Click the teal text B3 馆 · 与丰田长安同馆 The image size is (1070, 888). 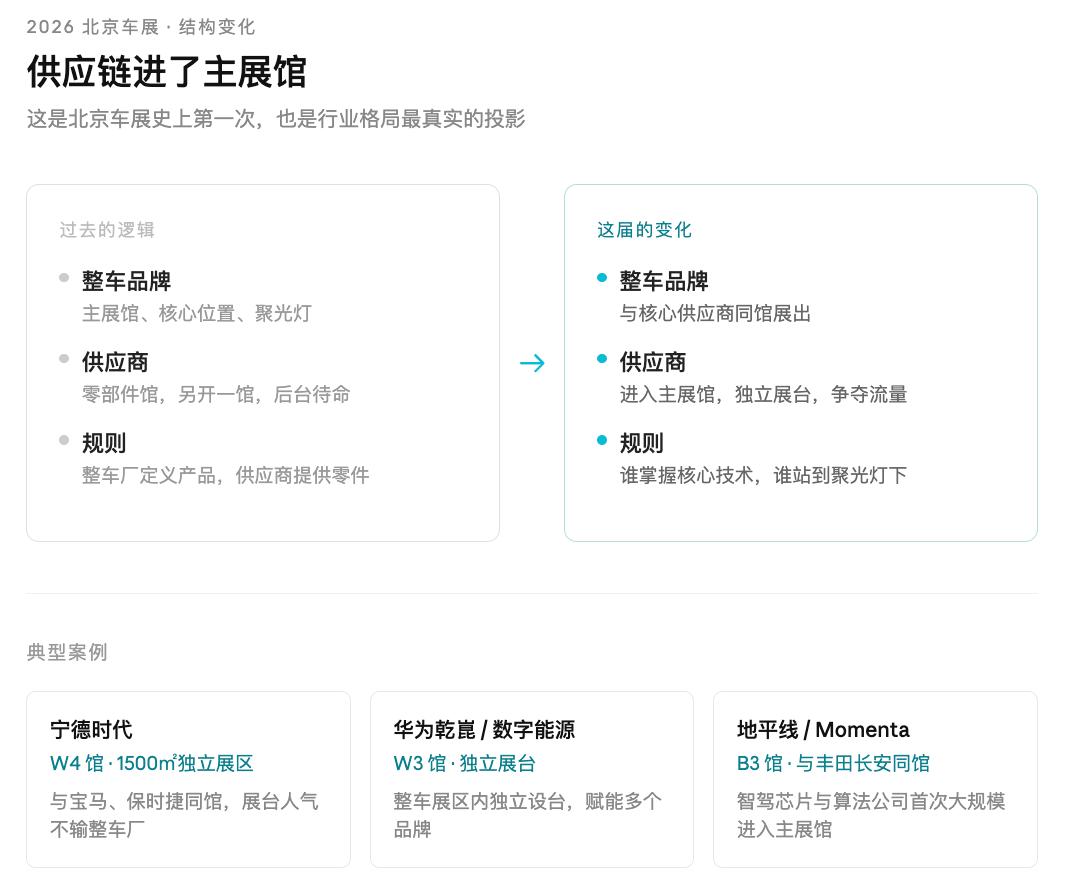click(833, 763)
